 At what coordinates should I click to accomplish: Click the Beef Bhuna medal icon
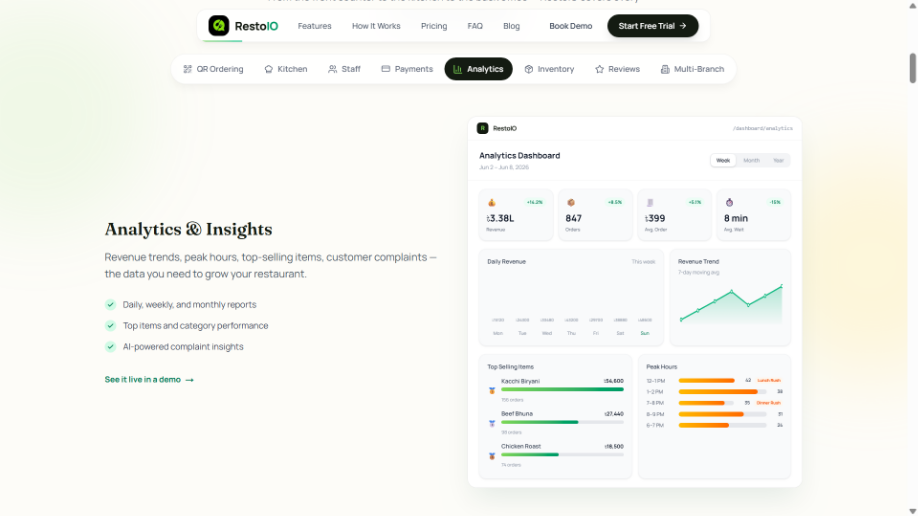click(x=492, y=423)
